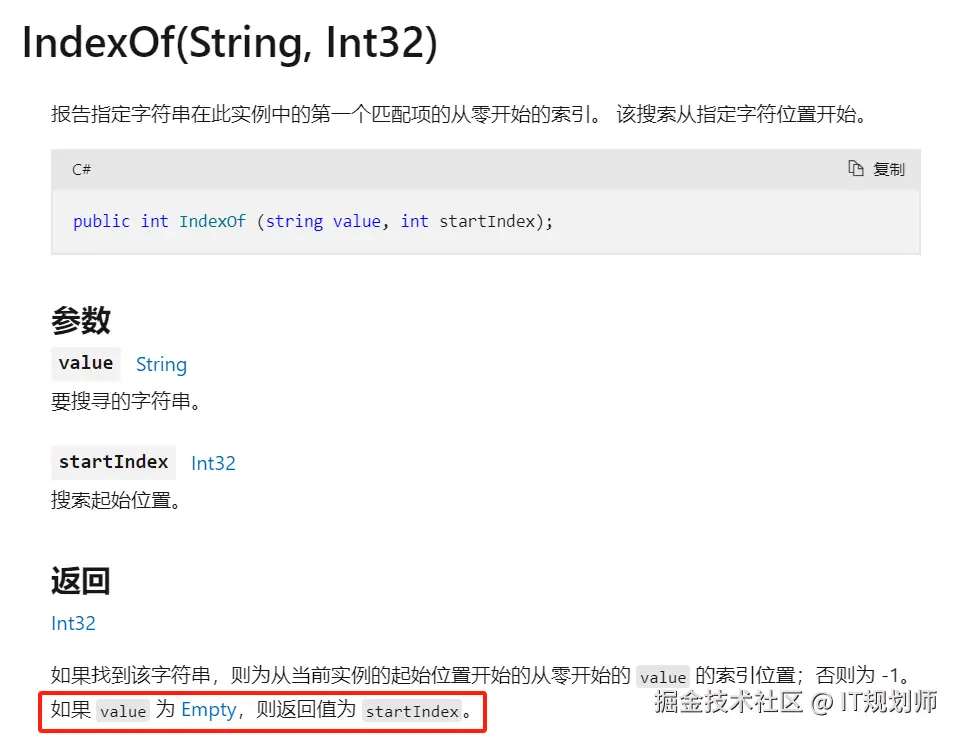The image size is (959, 737).
Task: Click the C# language label on code block
Action: (x=81, y=169)
